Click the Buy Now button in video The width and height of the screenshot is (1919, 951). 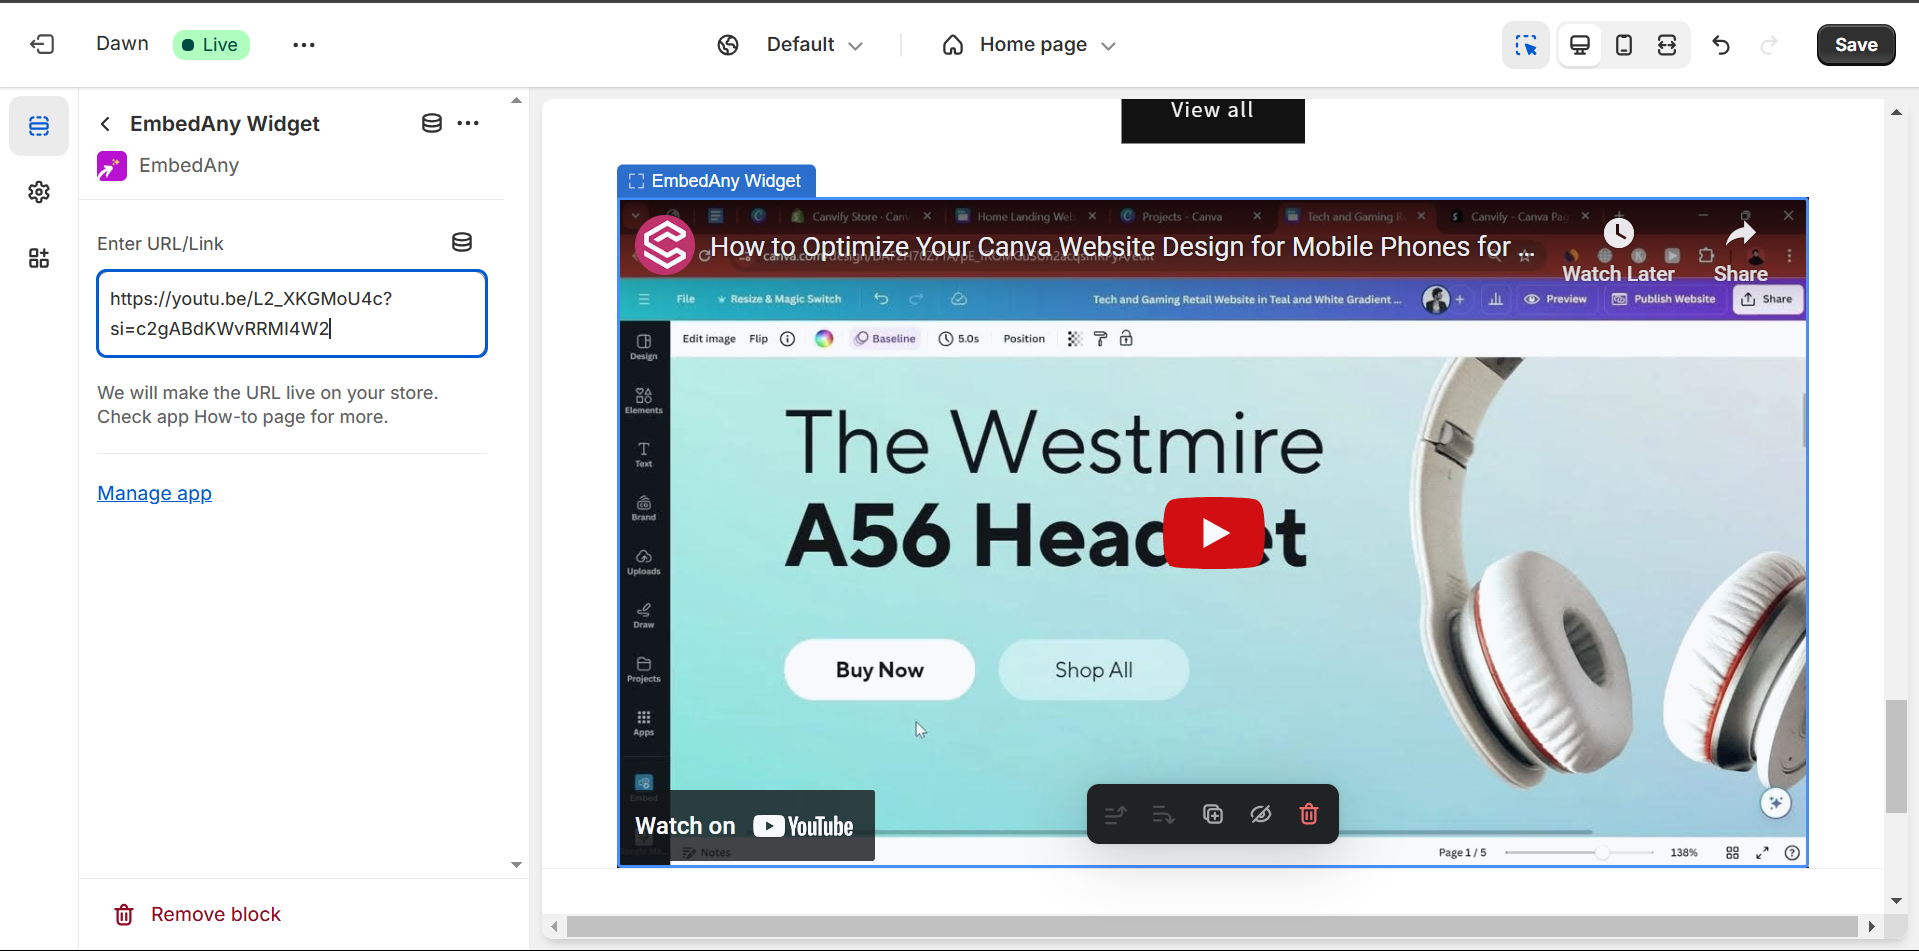click(879, 670)
